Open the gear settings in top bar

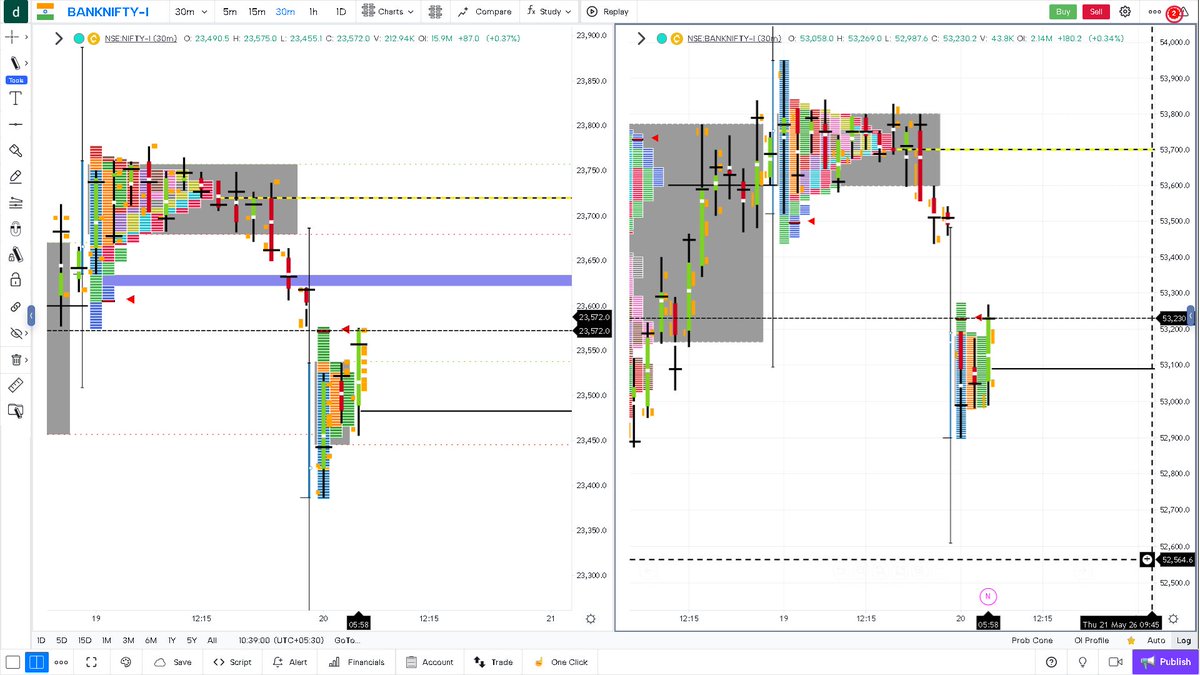tap(1125, 12)
